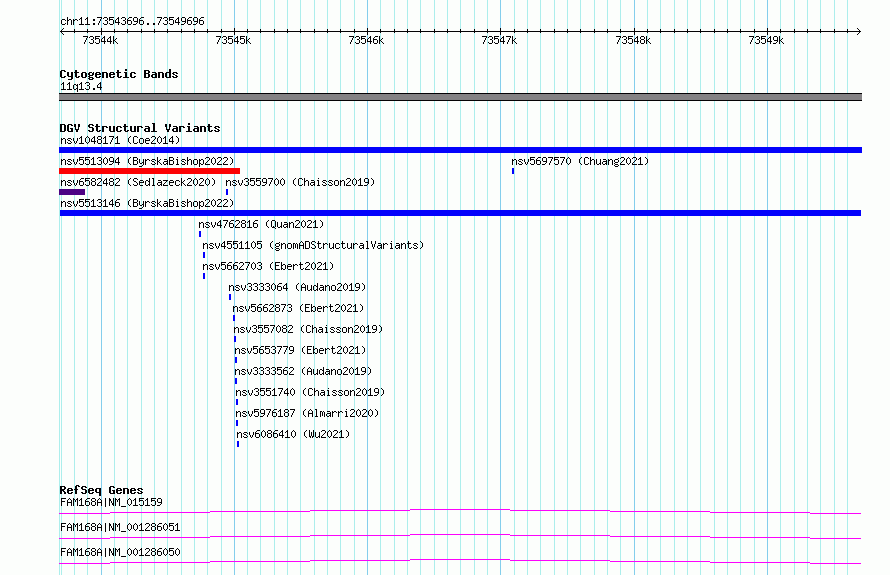Click the magenta intron line of NM_001286050
This screenshot has height=575, width=890.
(x=460, y=561)
